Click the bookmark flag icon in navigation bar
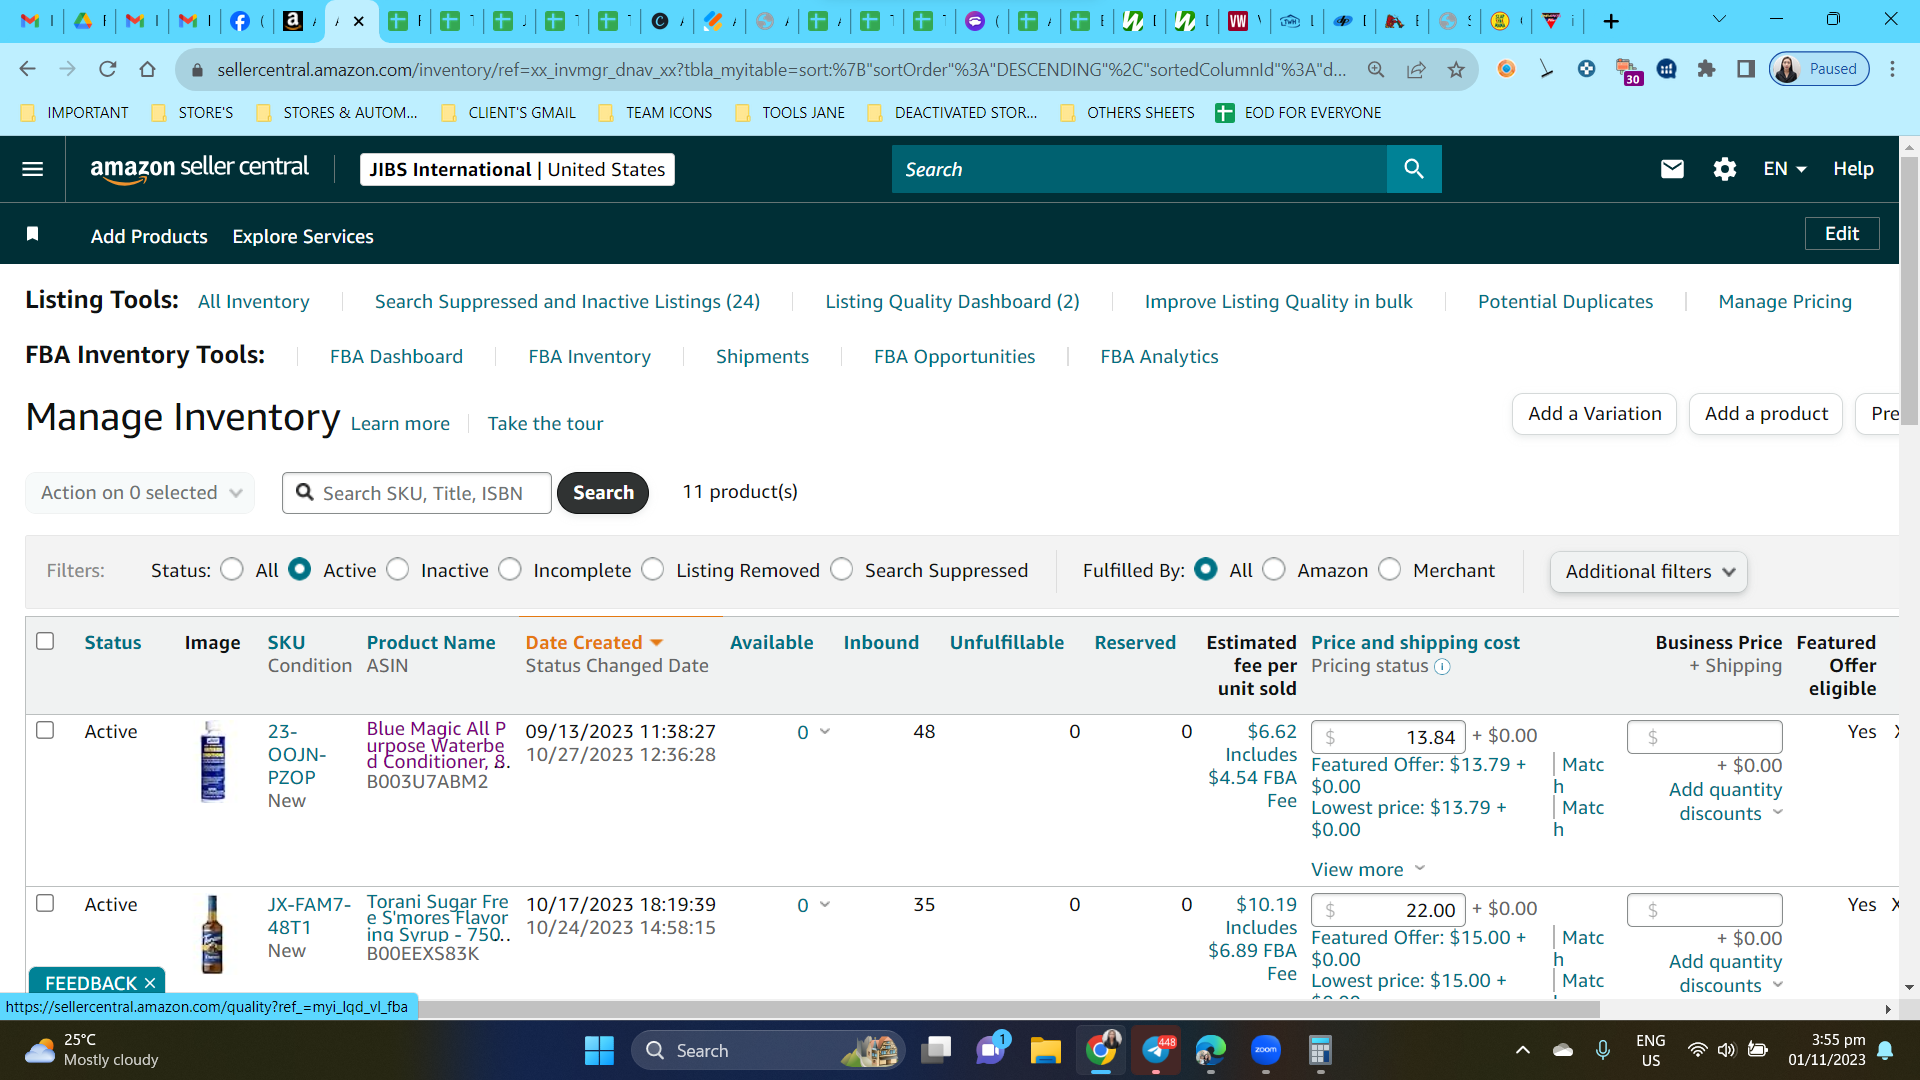The height and width of the screenshot is (1080, 1920). pos(32,234)
